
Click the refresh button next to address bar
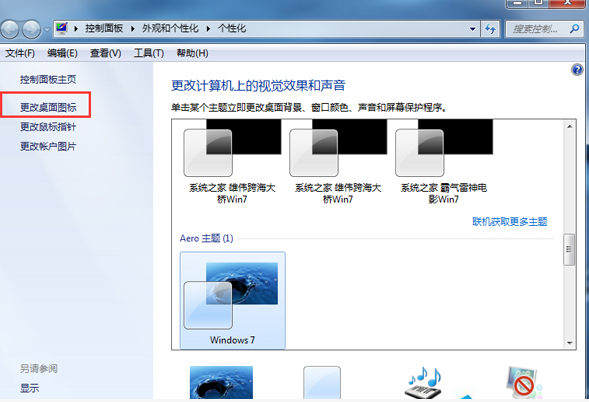490,29
